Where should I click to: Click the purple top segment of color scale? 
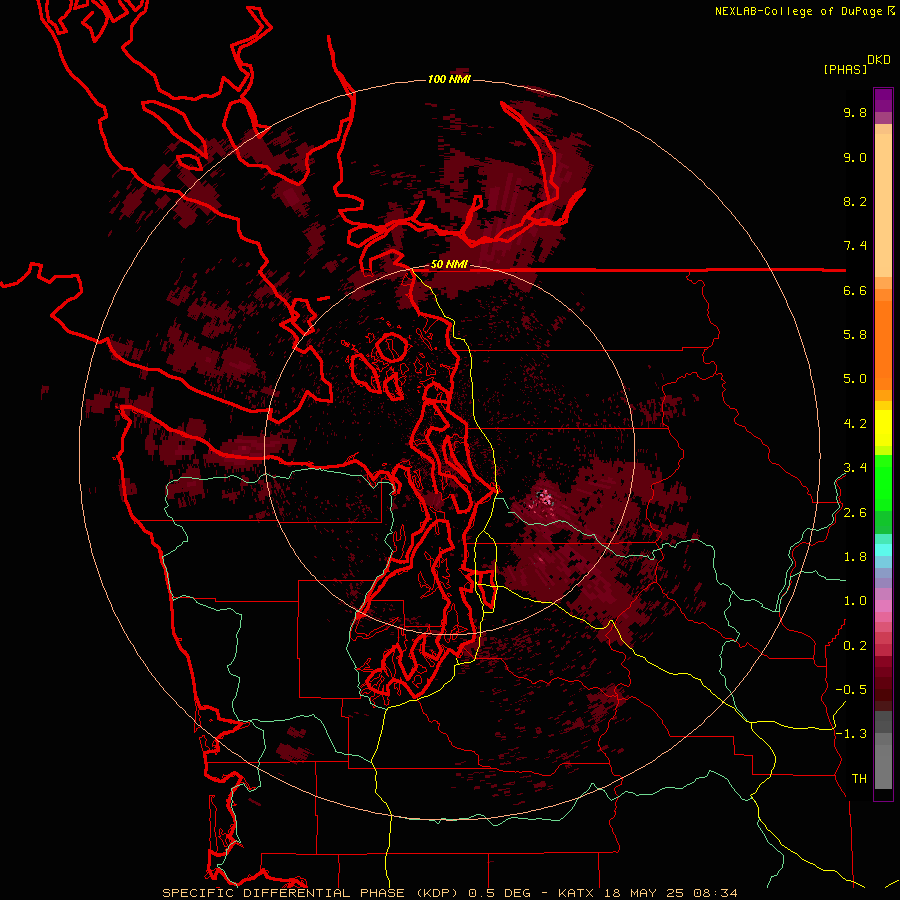[x=883, y=100]
